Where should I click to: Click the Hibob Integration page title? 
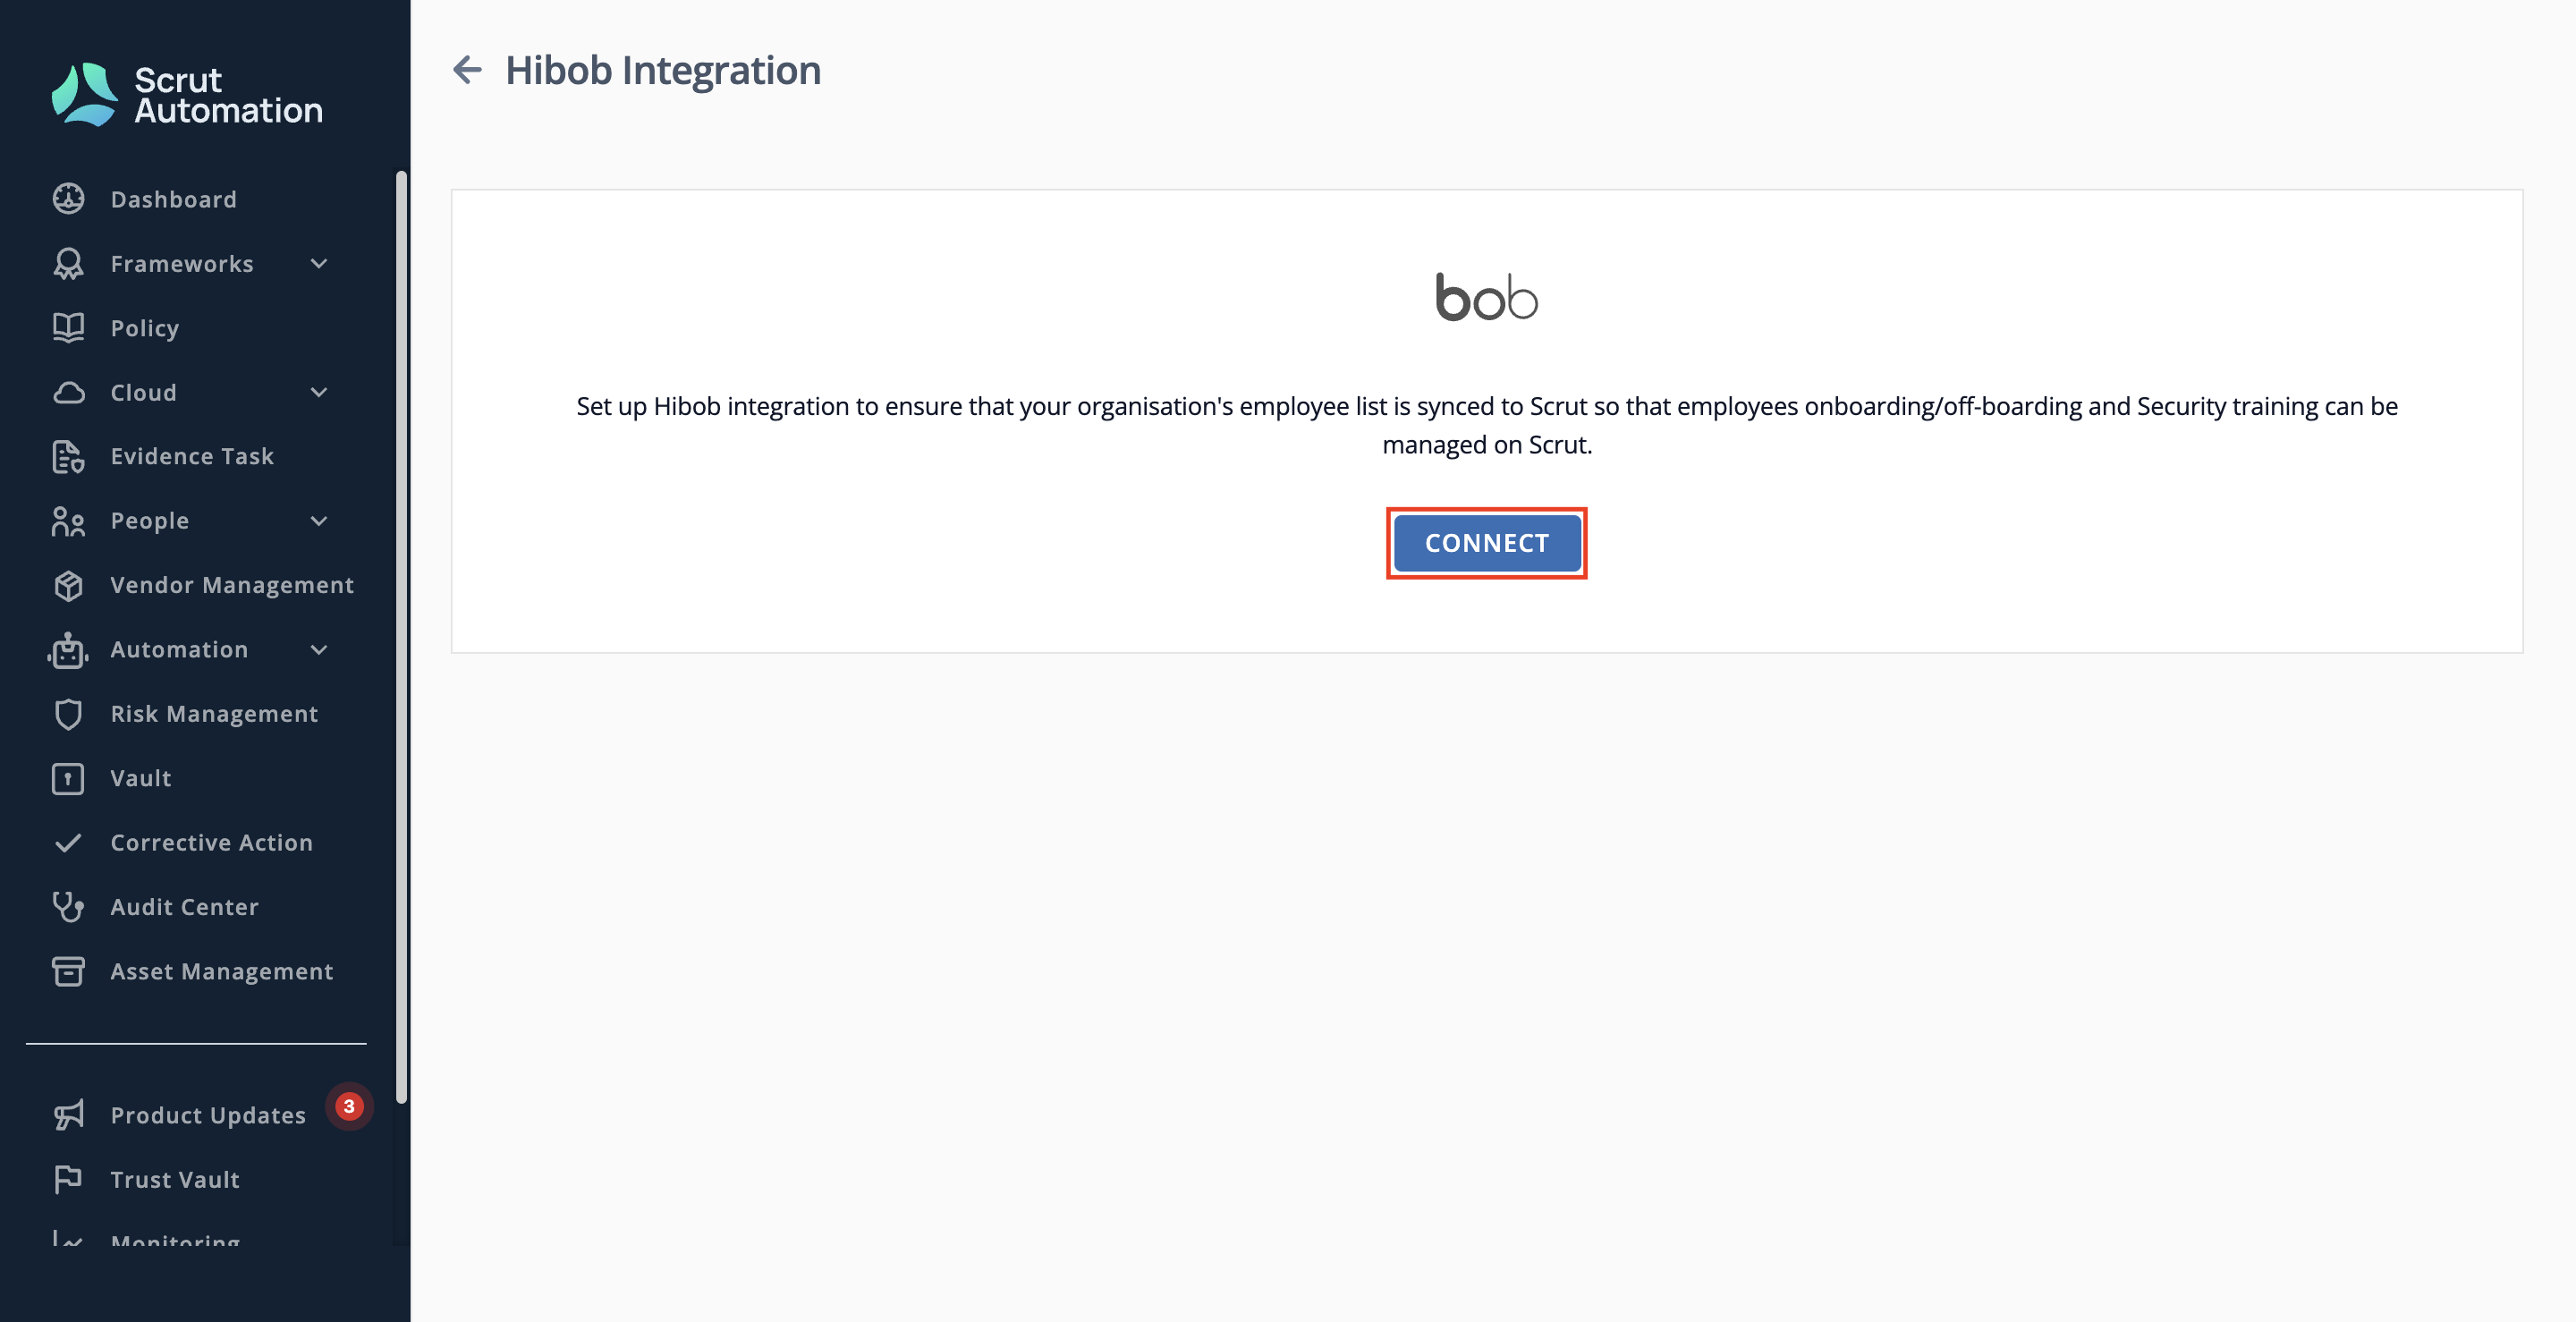click(663, 70)
